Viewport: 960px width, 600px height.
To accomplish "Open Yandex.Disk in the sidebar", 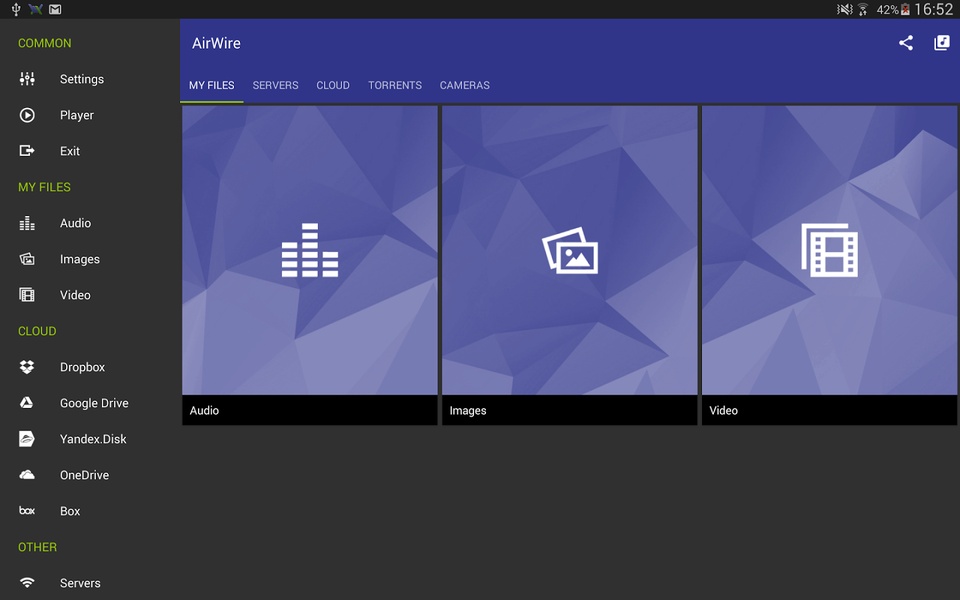I will 90,439.
